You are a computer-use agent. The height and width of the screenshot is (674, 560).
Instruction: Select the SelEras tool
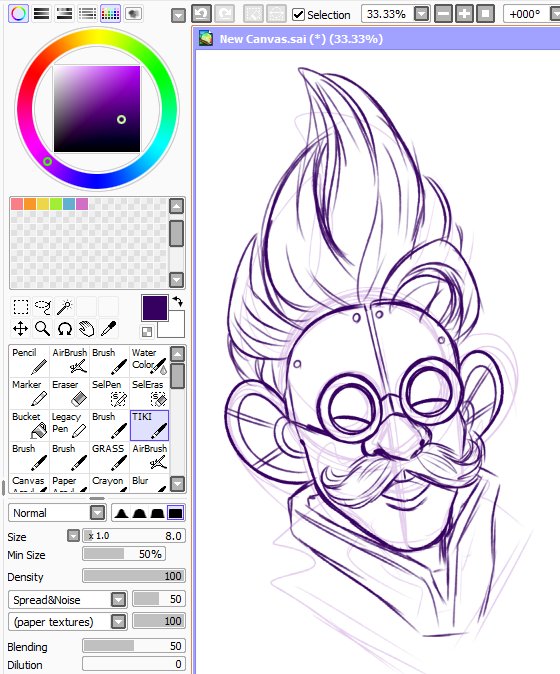149,393
